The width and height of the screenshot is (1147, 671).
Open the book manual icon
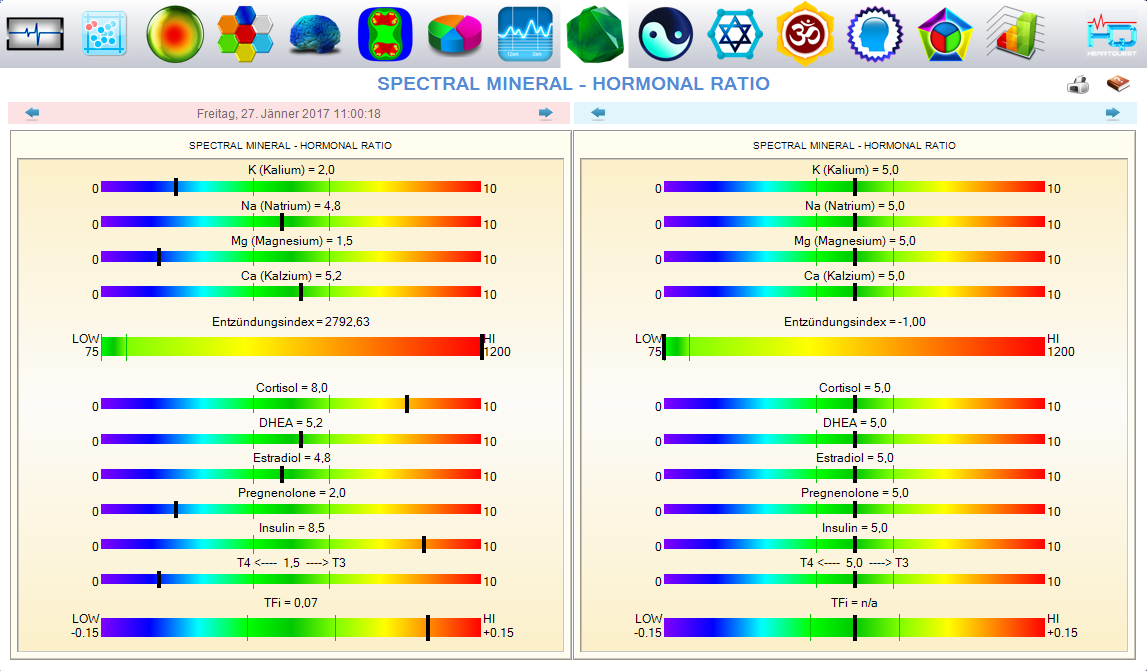[x=1117, y=85]
